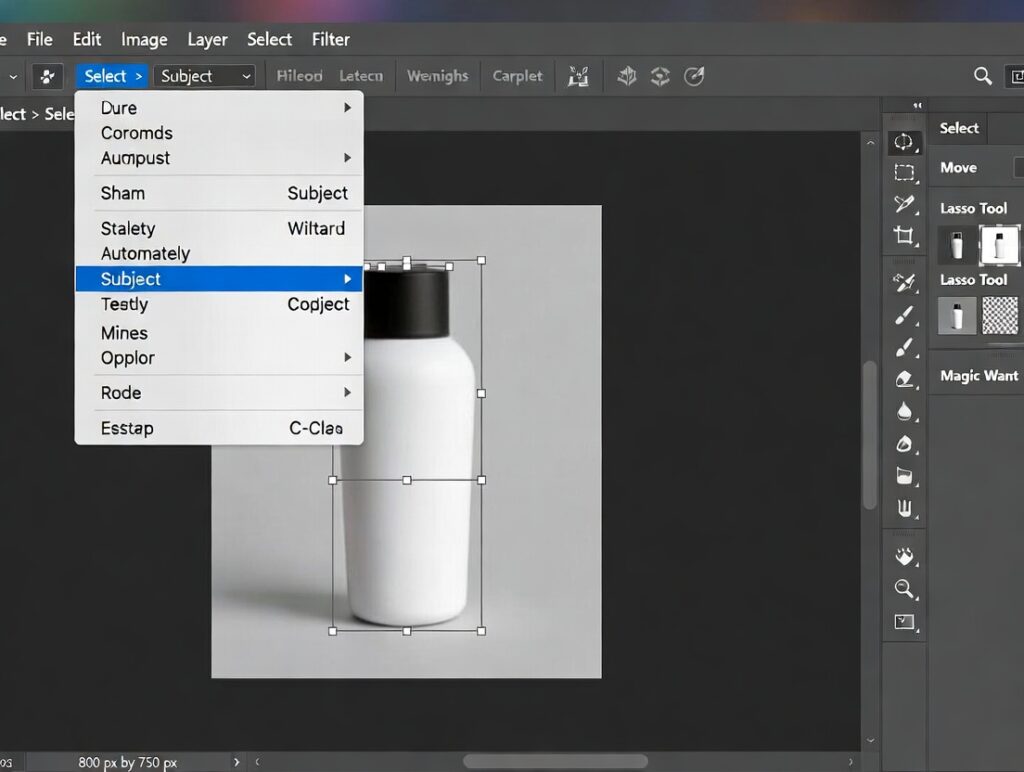Choose the Rectangular Marquee tool
This screenshot has width=1024, height=772.
tap(905, 172)
